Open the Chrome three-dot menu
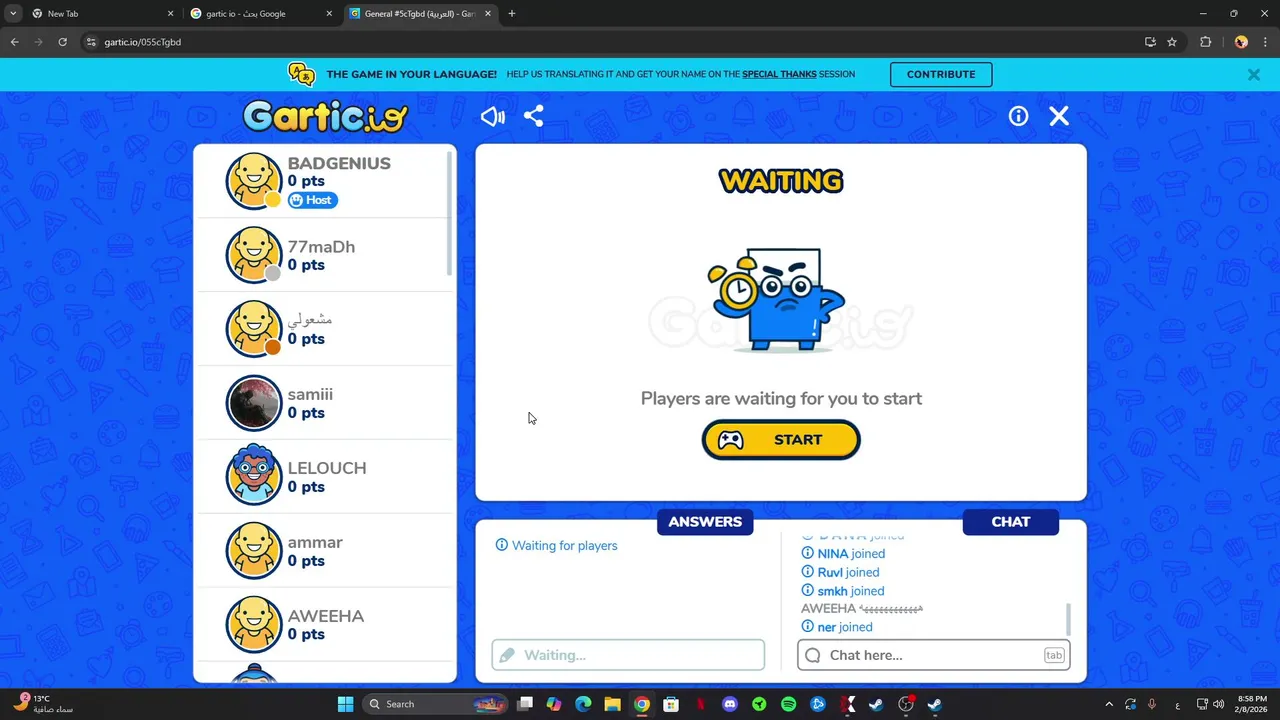The width and height of the screenshot is (1280, 720). click(x=1265, y=42)
